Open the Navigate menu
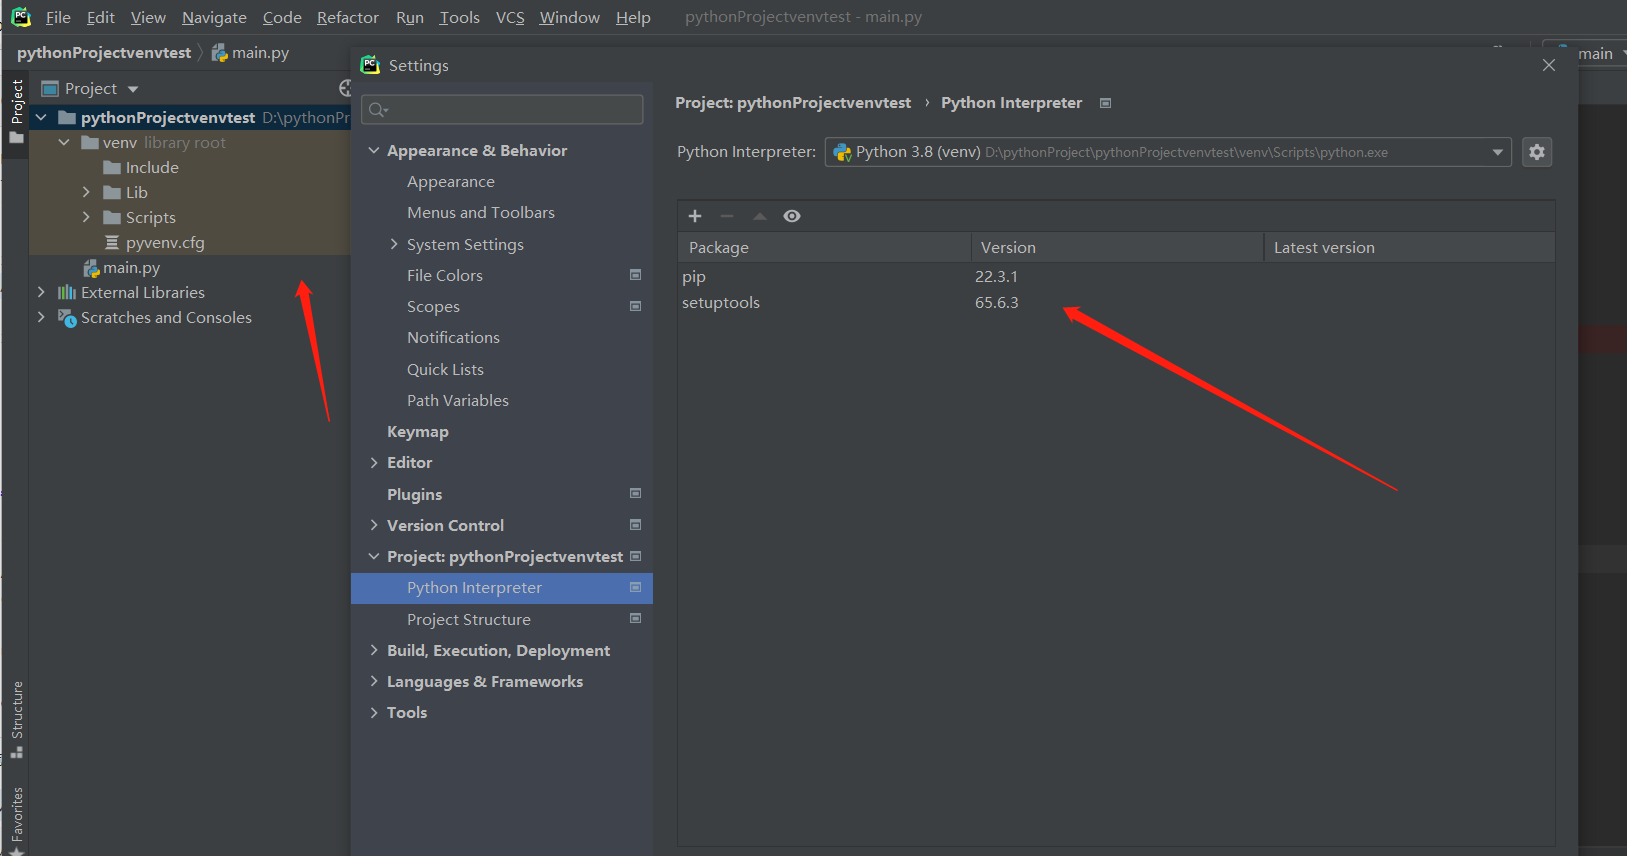1627x856 pixels. 214,18
